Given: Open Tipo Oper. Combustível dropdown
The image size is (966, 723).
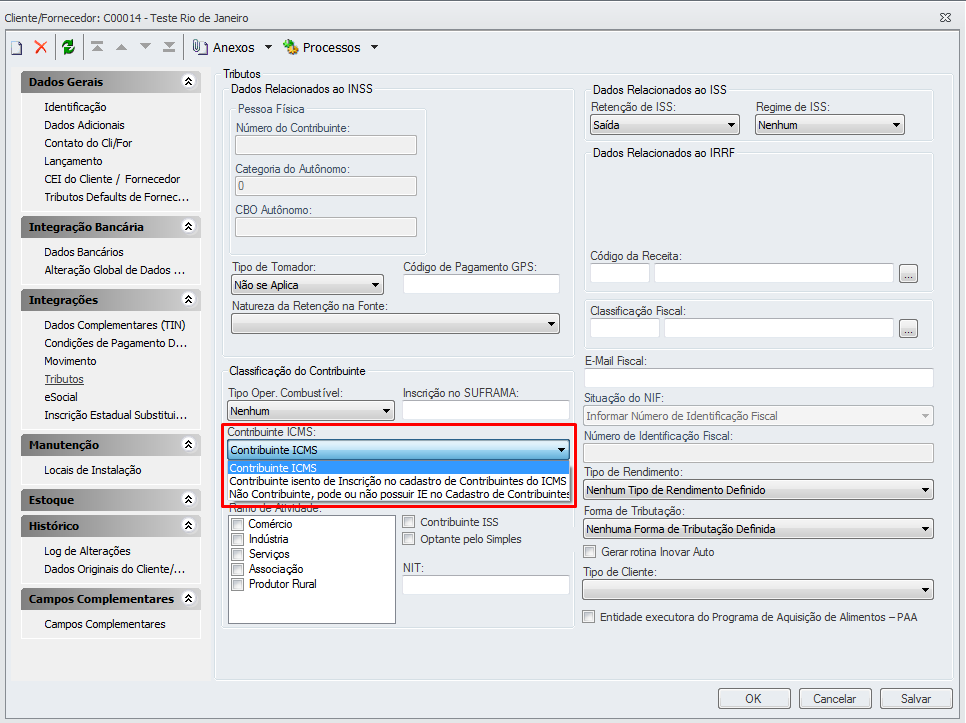Looking at the screenshot, I should pos(310,411).
